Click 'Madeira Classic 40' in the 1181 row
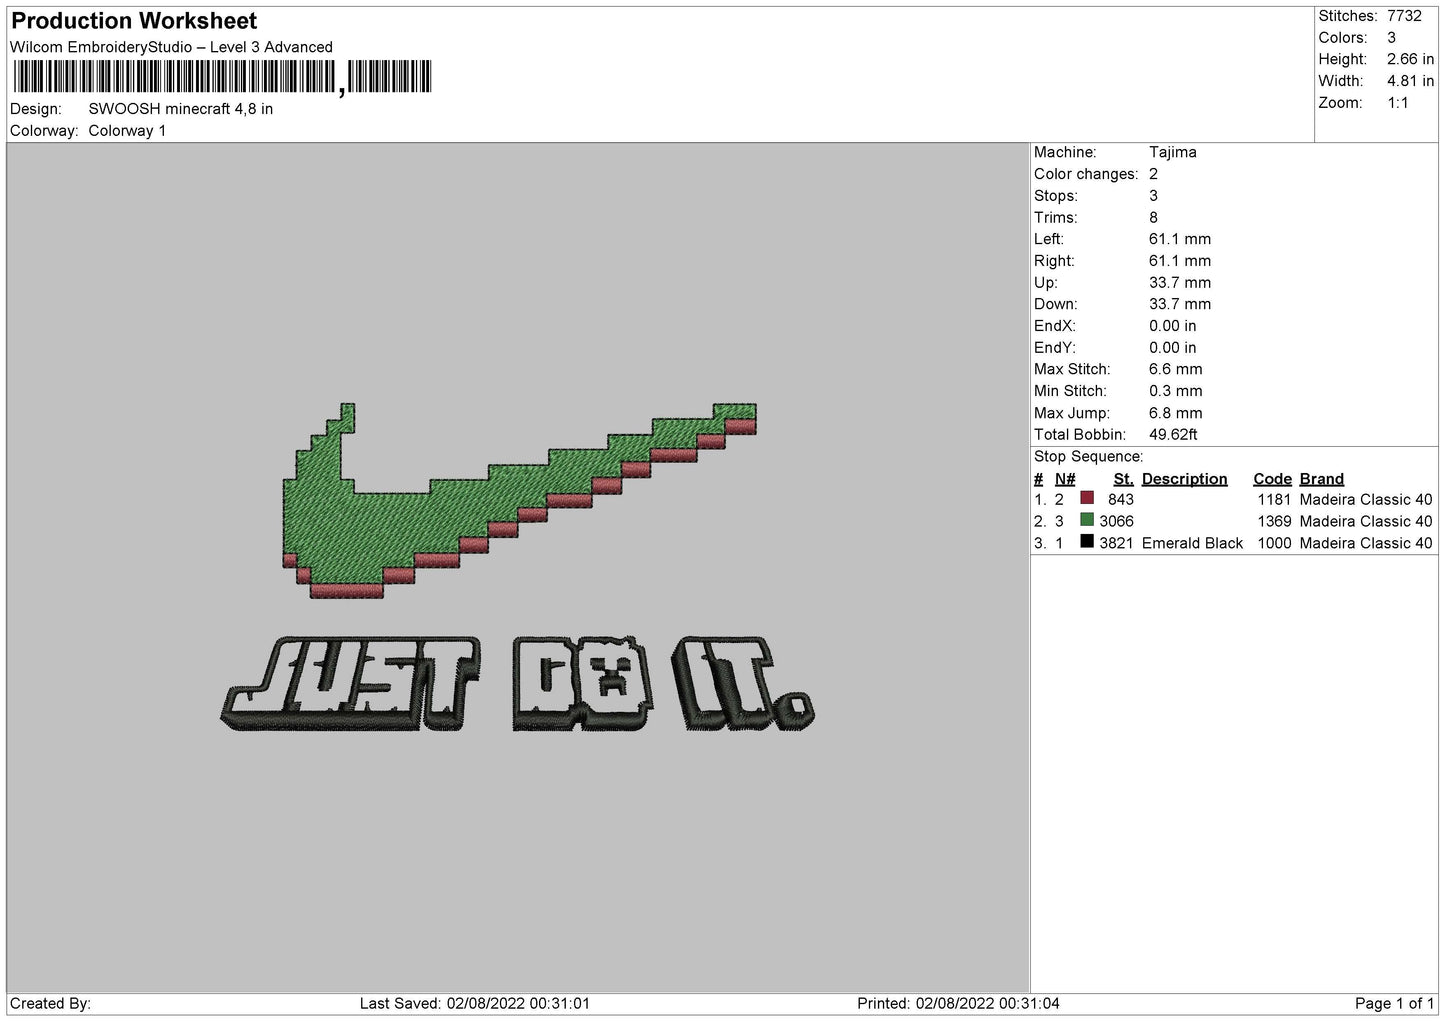This screenshot has height=1021, width=1445. [1366, 499]
